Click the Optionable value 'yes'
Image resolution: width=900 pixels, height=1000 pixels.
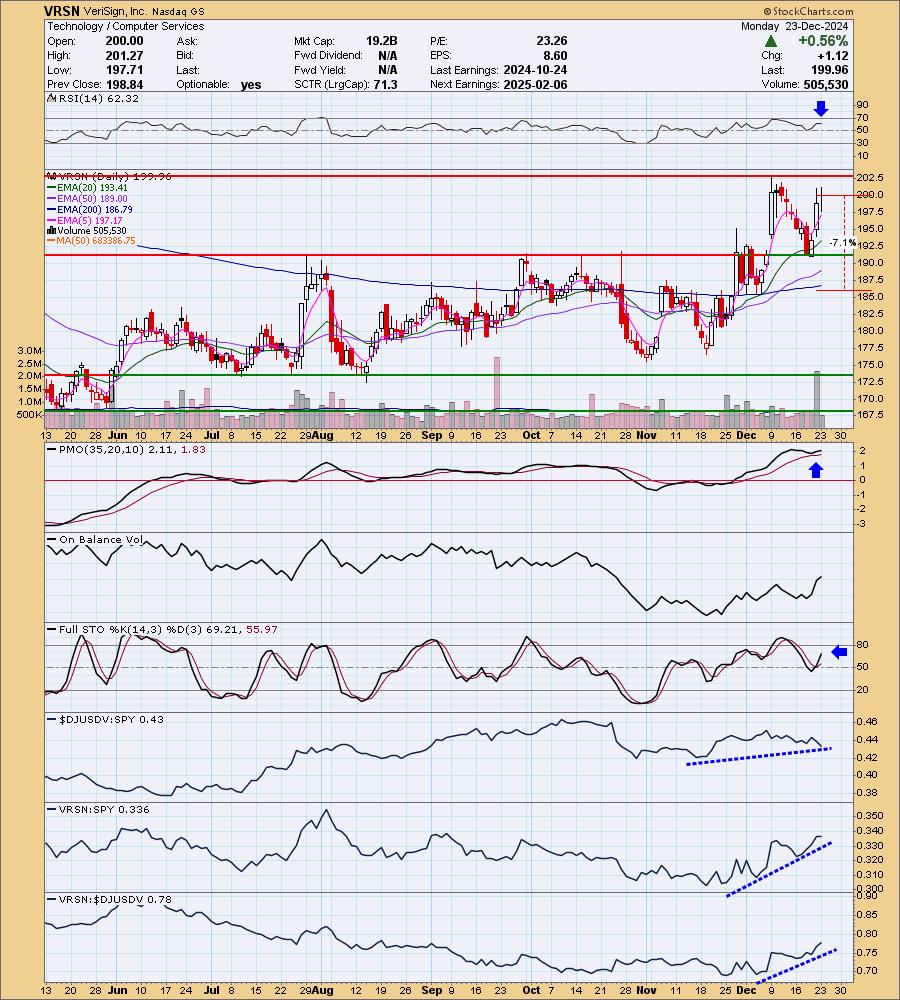click(x=251, y=85)
